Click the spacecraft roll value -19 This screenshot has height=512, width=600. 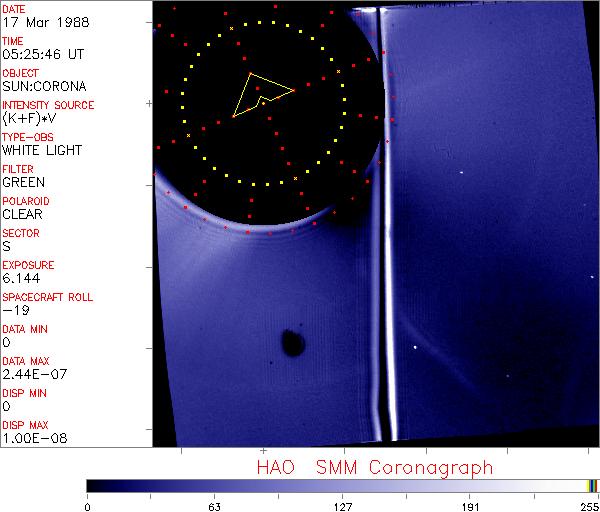tap(14, 311)
